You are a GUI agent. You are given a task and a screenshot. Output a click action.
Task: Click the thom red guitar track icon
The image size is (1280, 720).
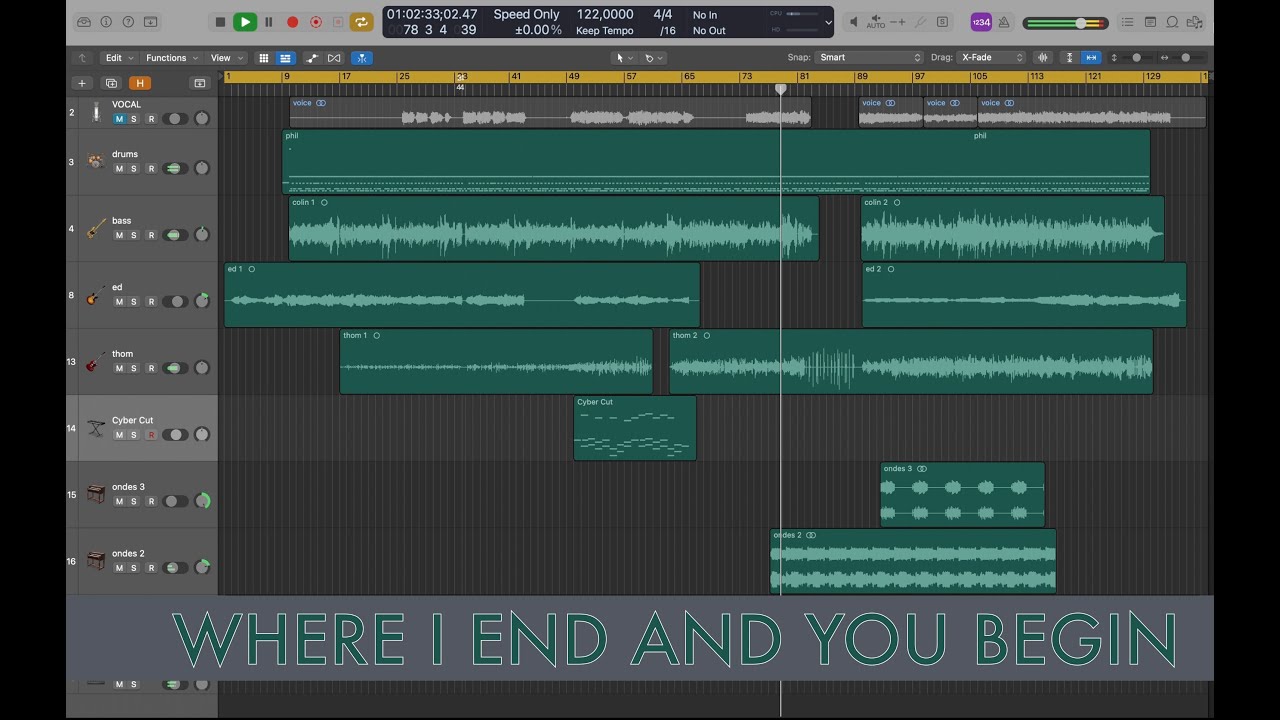96,361
